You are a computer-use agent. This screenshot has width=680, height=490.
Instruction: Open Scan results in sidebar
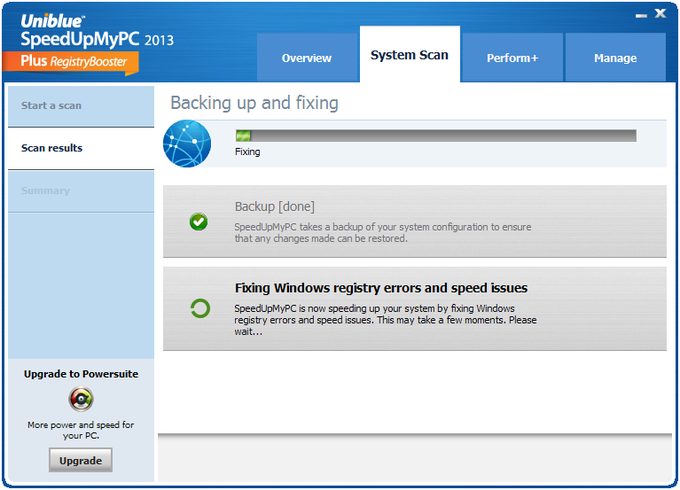[81, 148]
